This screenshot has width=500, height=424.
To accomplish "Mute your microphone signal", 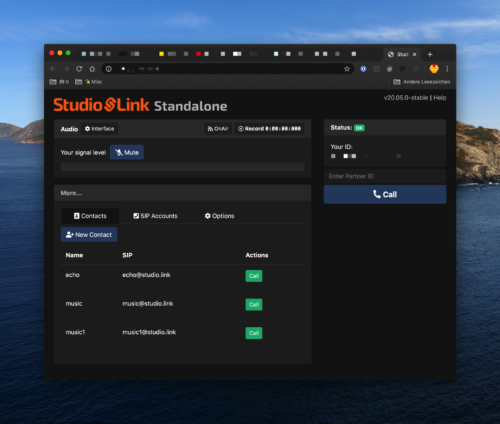I will (127, 152).
